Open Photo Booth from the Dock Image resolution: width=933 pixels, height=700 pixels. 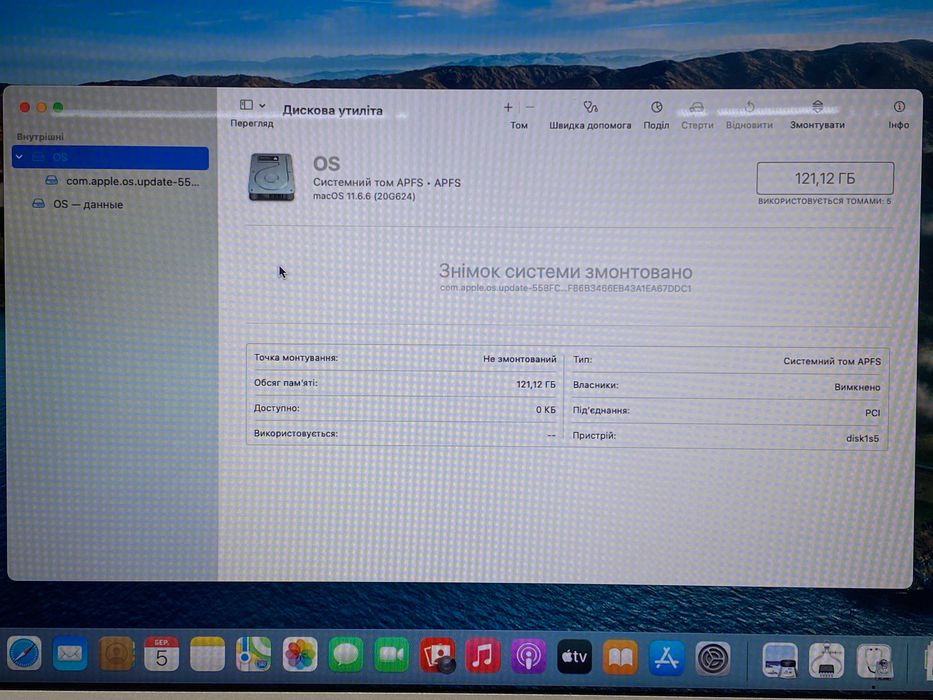coord(437,655)
